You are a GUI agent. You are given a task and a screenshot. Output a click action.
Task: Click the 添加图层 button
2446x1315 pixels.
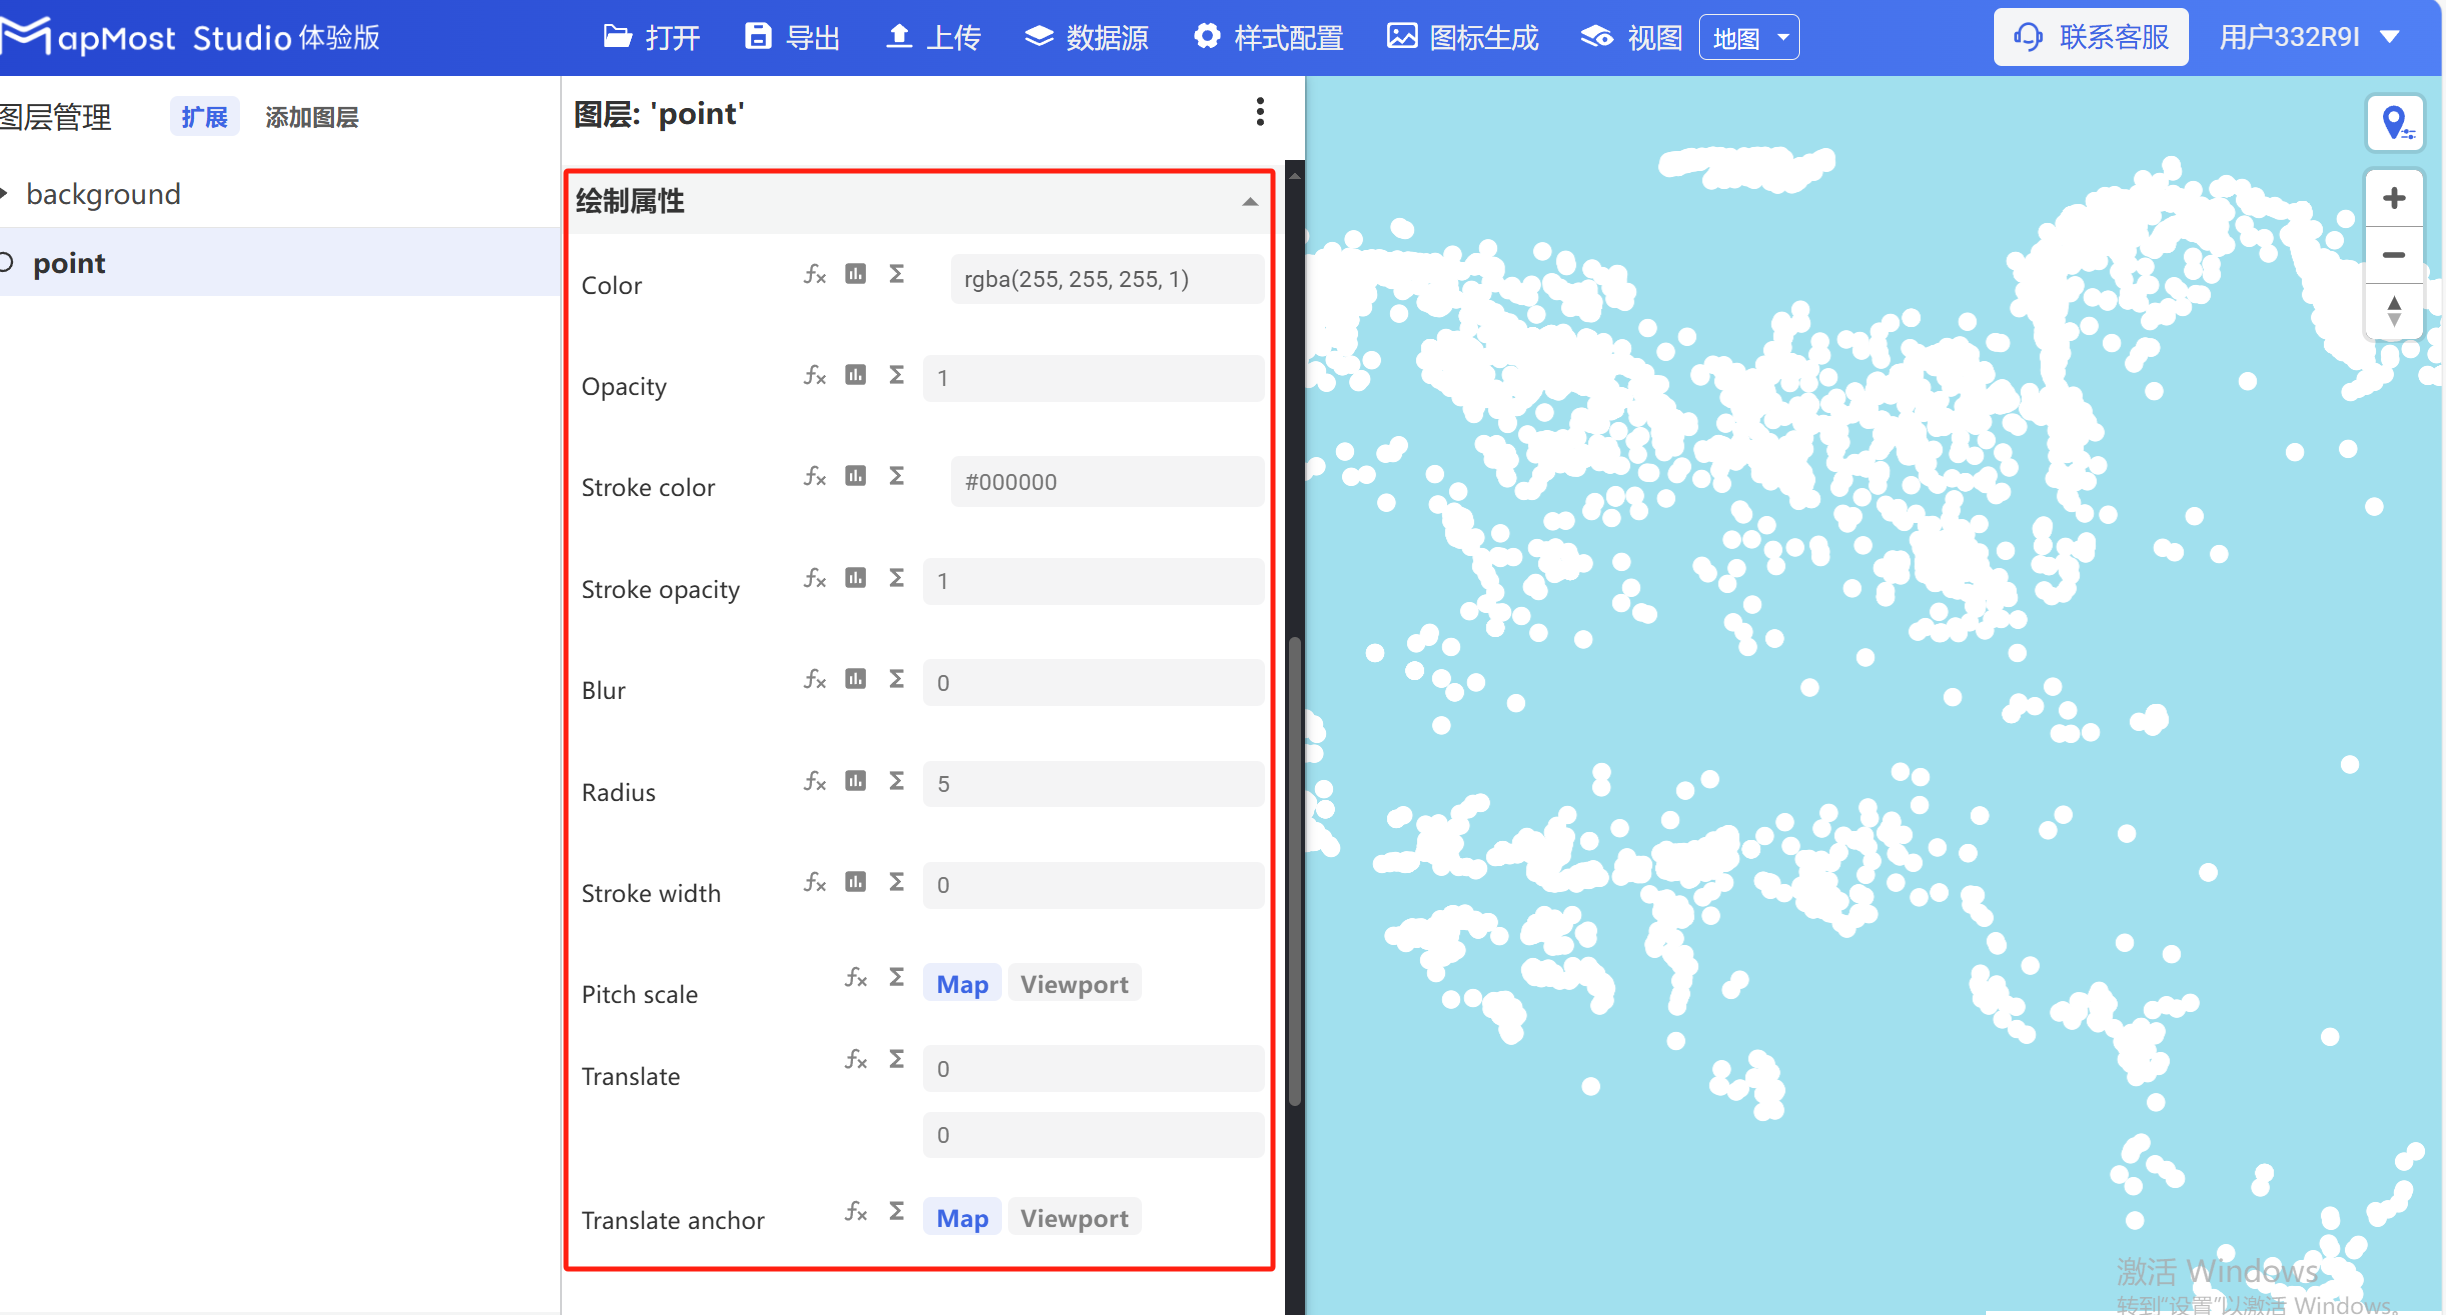(x=312, y=117)
